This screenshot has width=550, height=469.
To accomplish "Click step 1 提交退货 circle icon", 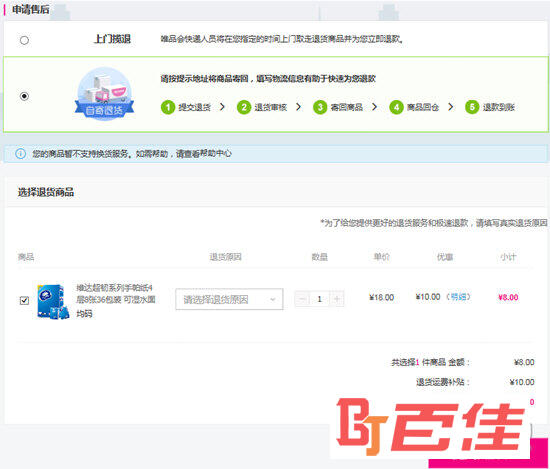I will (168, 107).
